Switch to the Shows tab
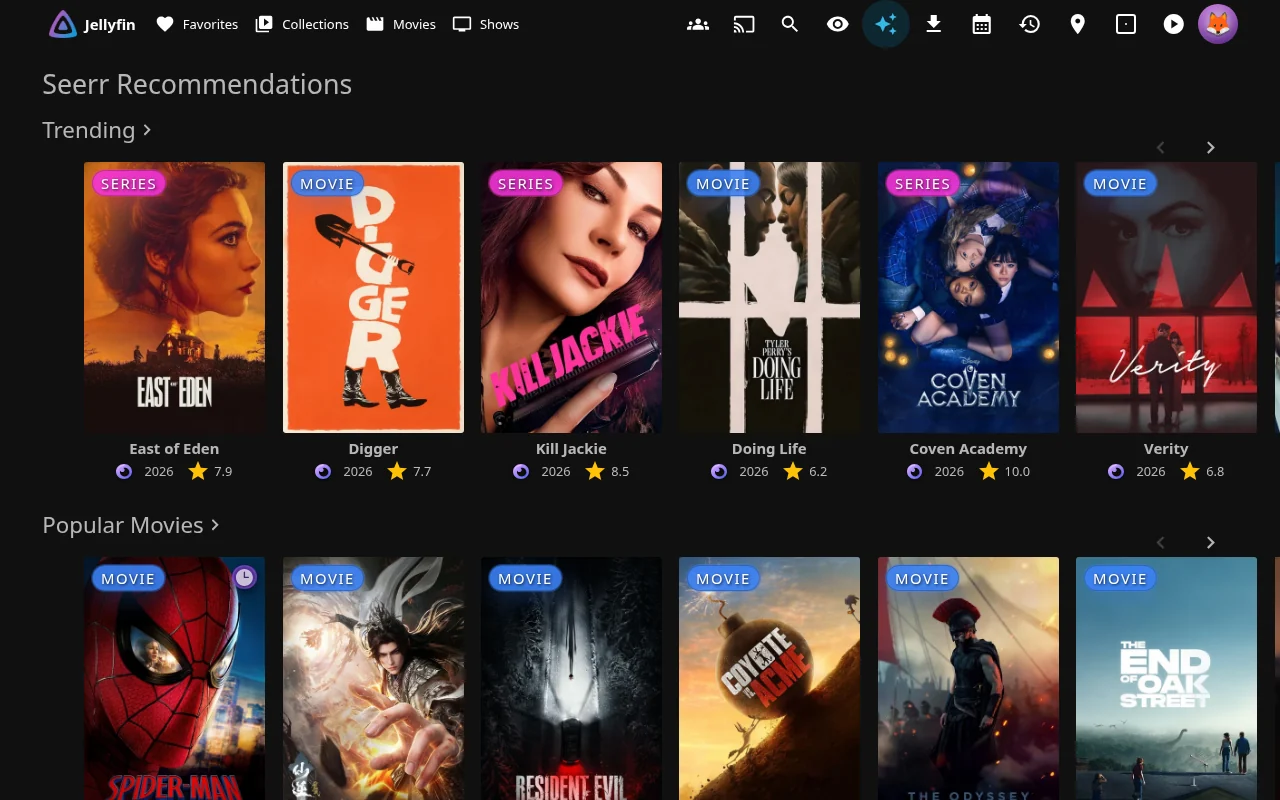This screenshot has width=1280, height=800. 486,24
